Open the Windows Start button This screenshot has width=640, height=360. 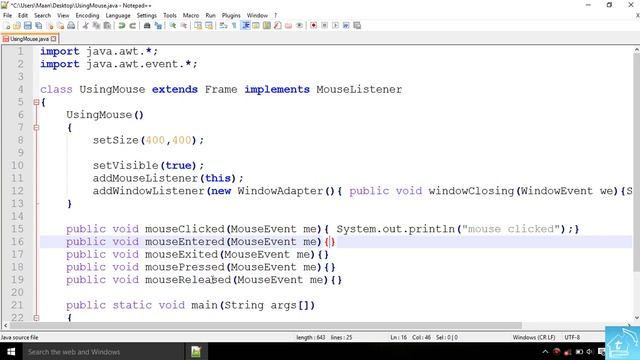click(11, 351)
